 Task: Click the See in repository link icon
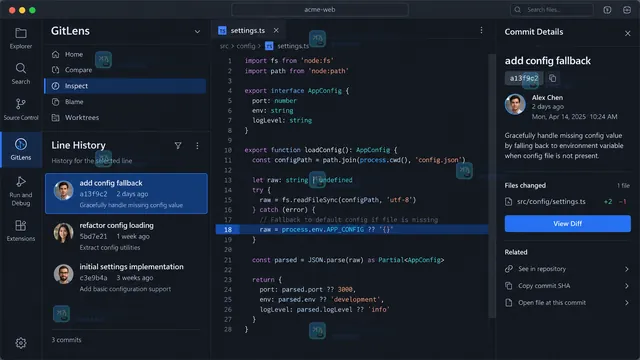tap(509, 269)
